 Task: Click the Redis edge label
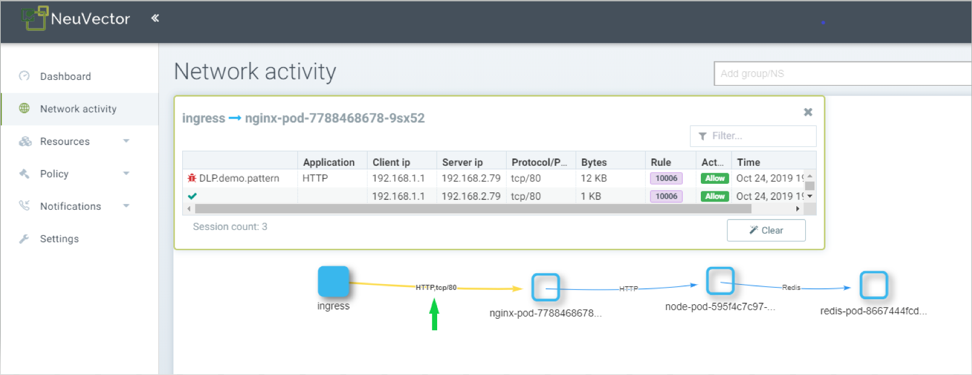(x=791, y=288)
